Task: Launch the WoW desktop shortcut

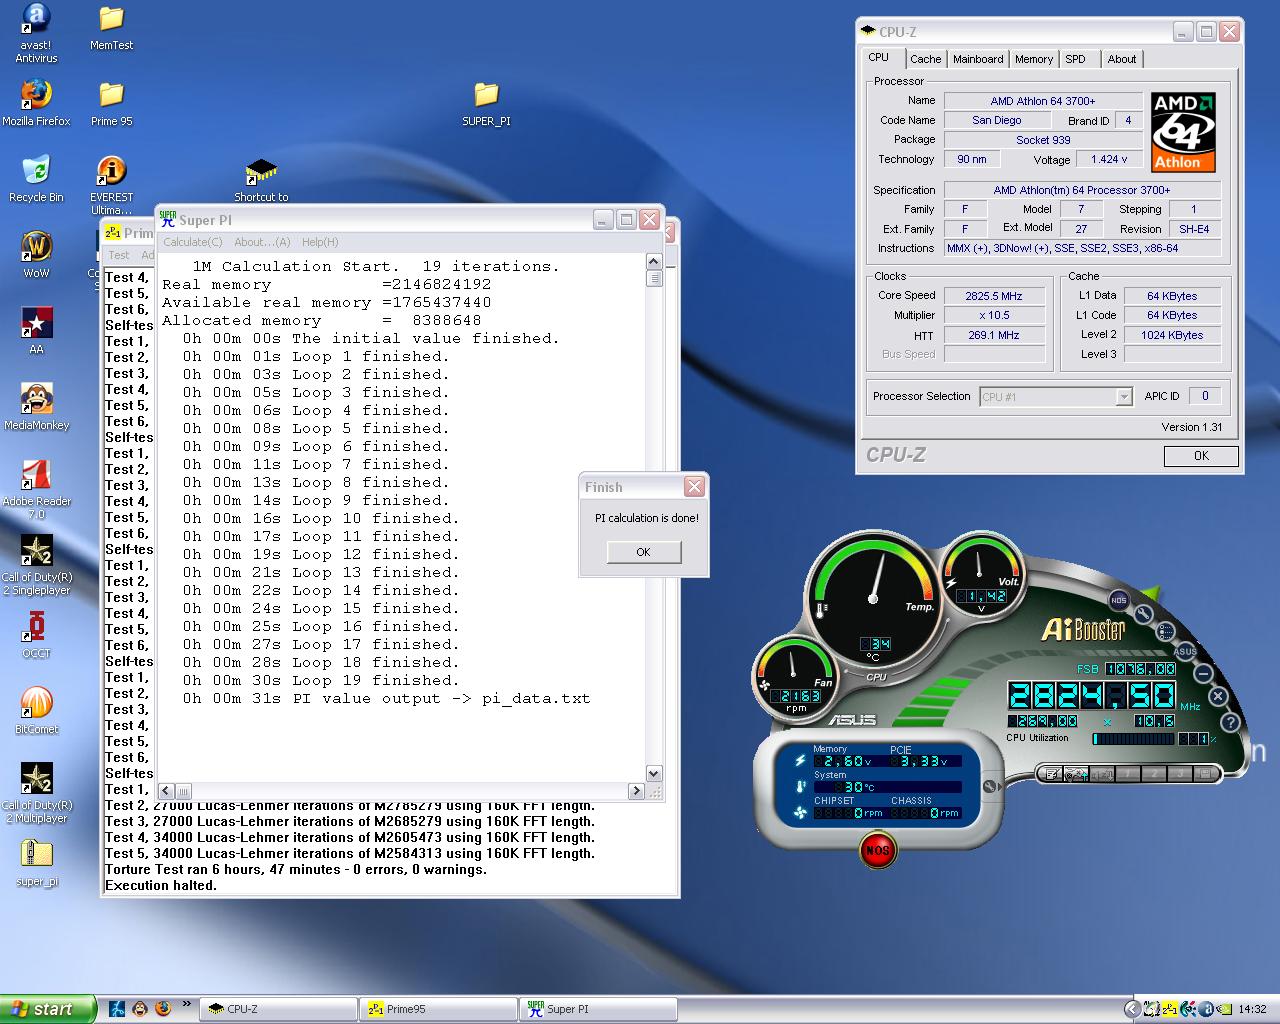Action: coord(36,255)
